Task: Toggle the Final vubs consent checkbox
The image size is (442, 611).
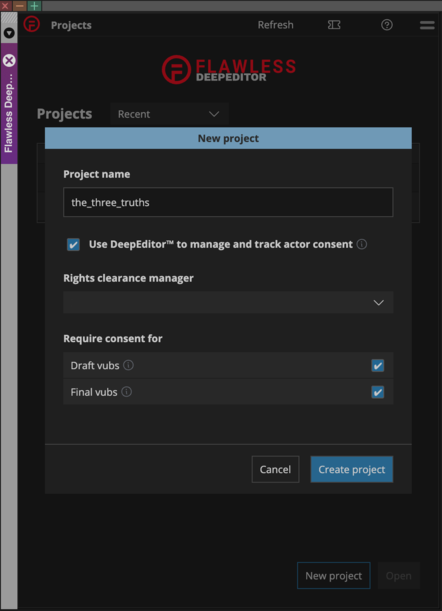Action: click(377, 392)
